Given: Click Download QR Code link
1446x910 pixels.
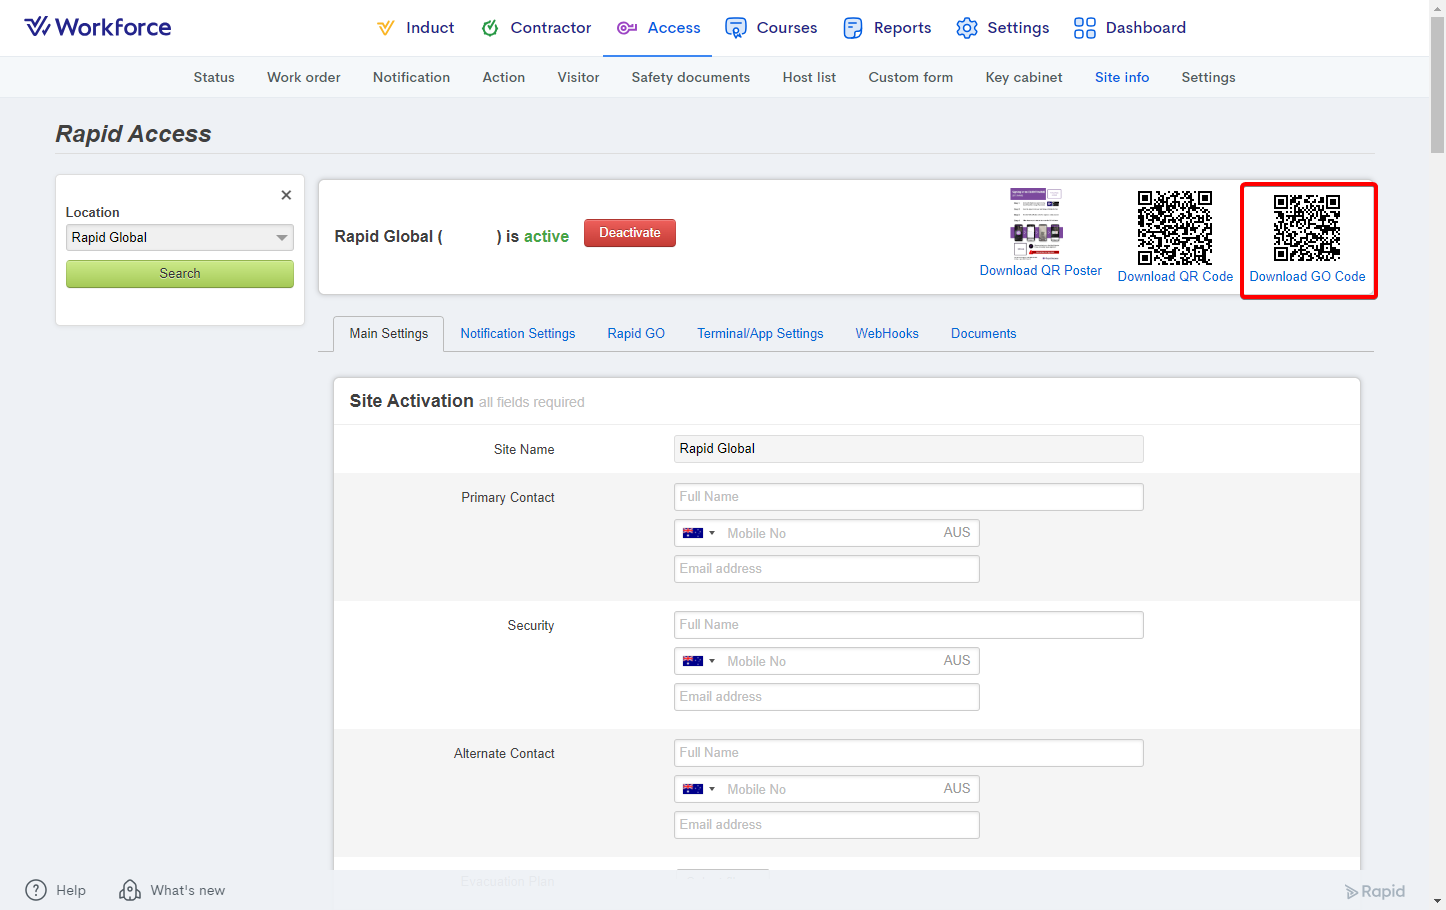Looking at the screenshot, I should [1175, 277].
